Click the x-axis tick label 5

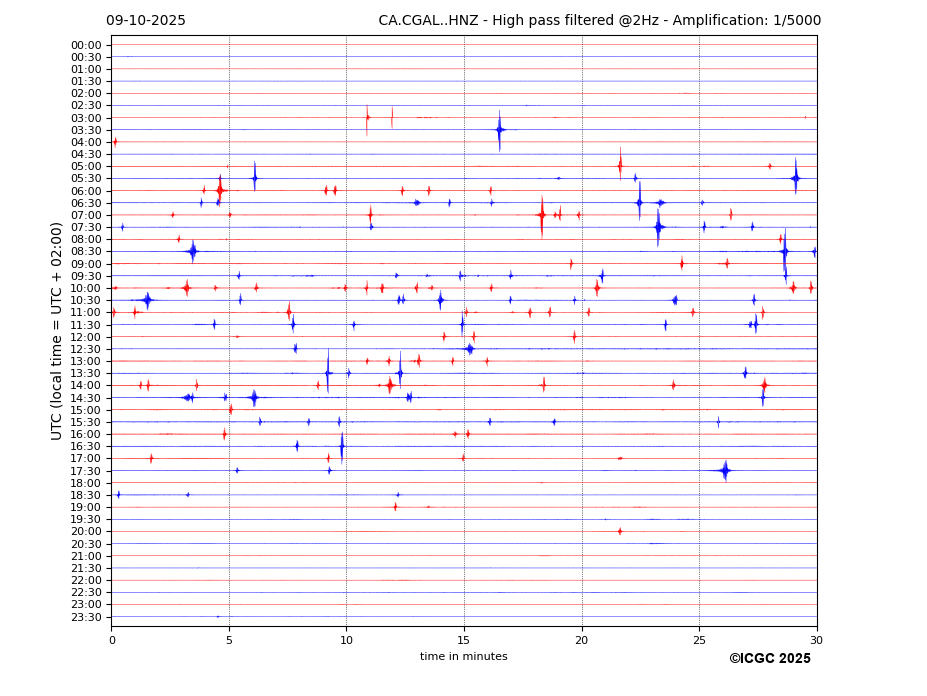[229, 640]
